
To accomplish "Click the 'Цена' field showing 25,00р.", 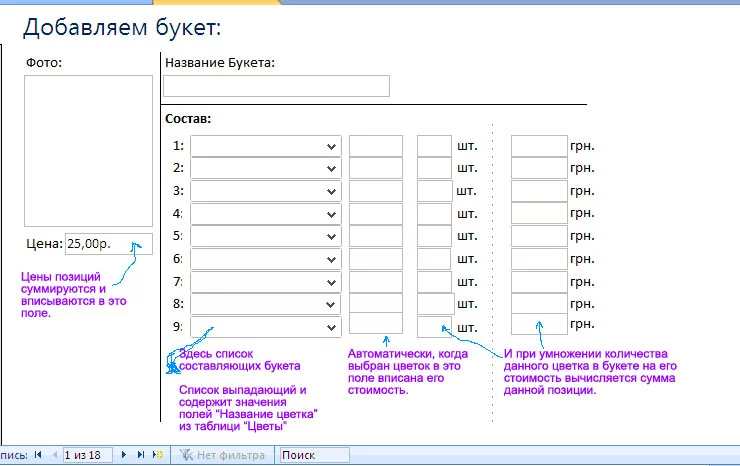I will (109, 244).
